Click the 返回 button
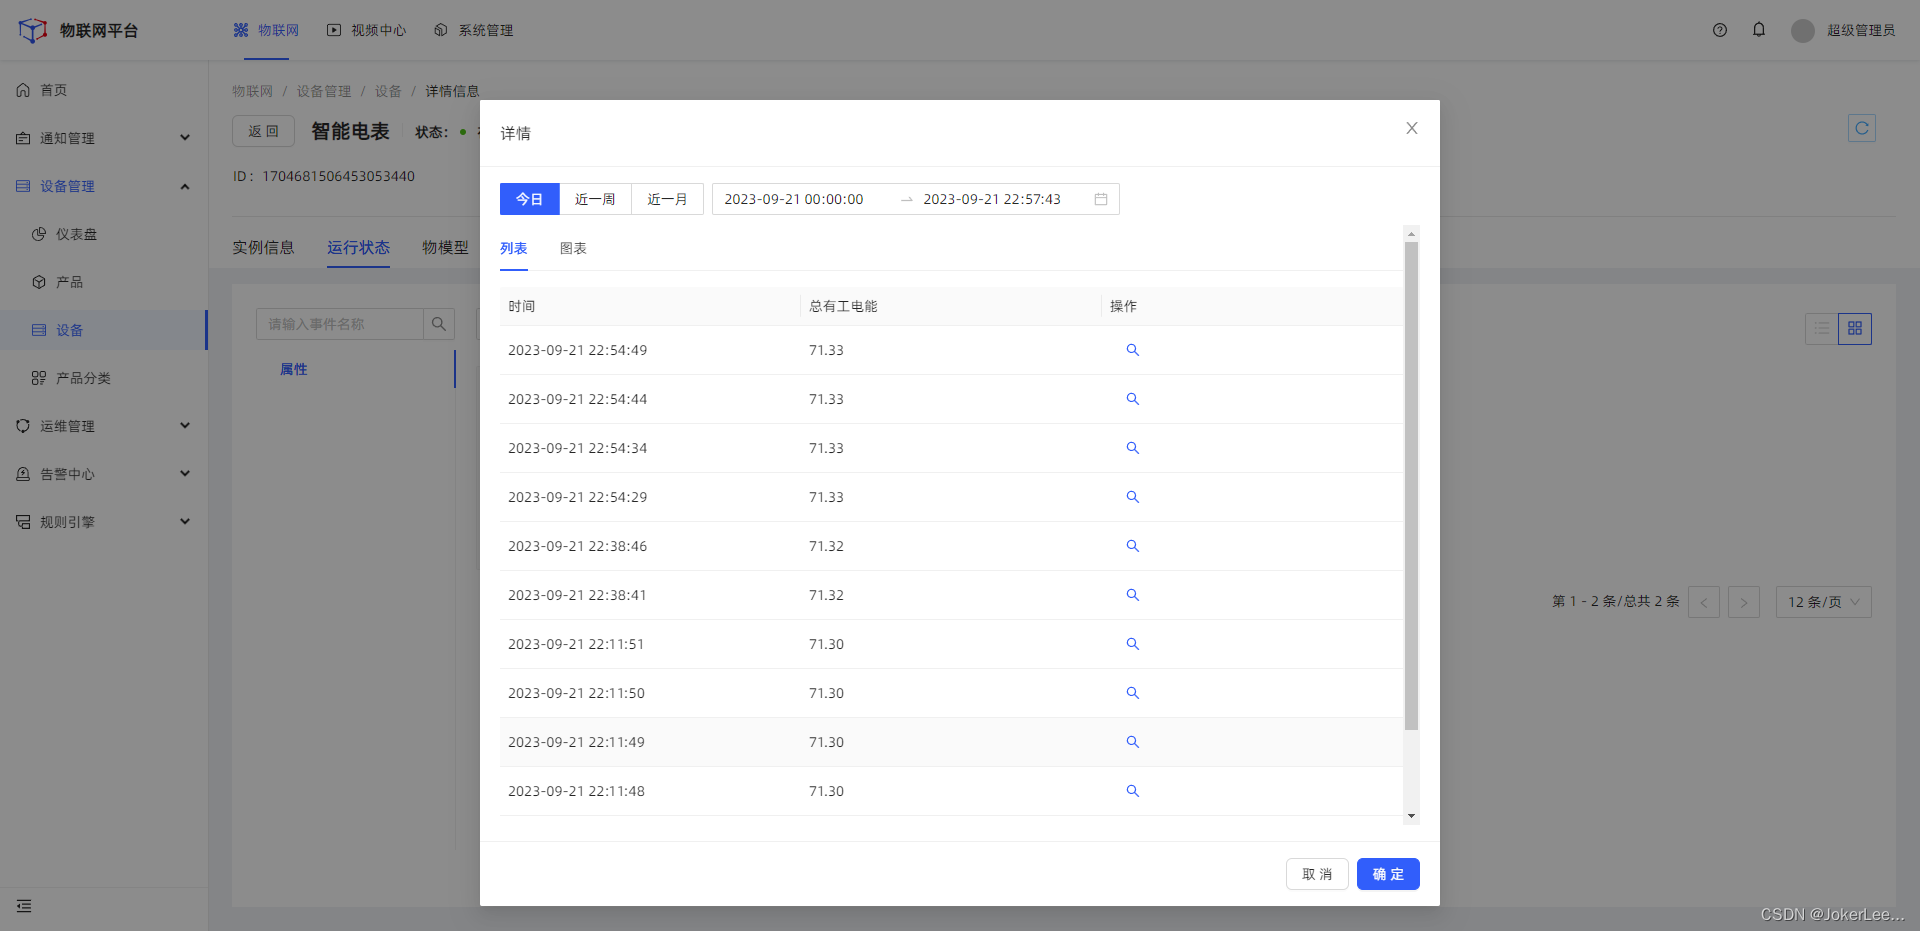1920x931 pixels. (263, 131)
